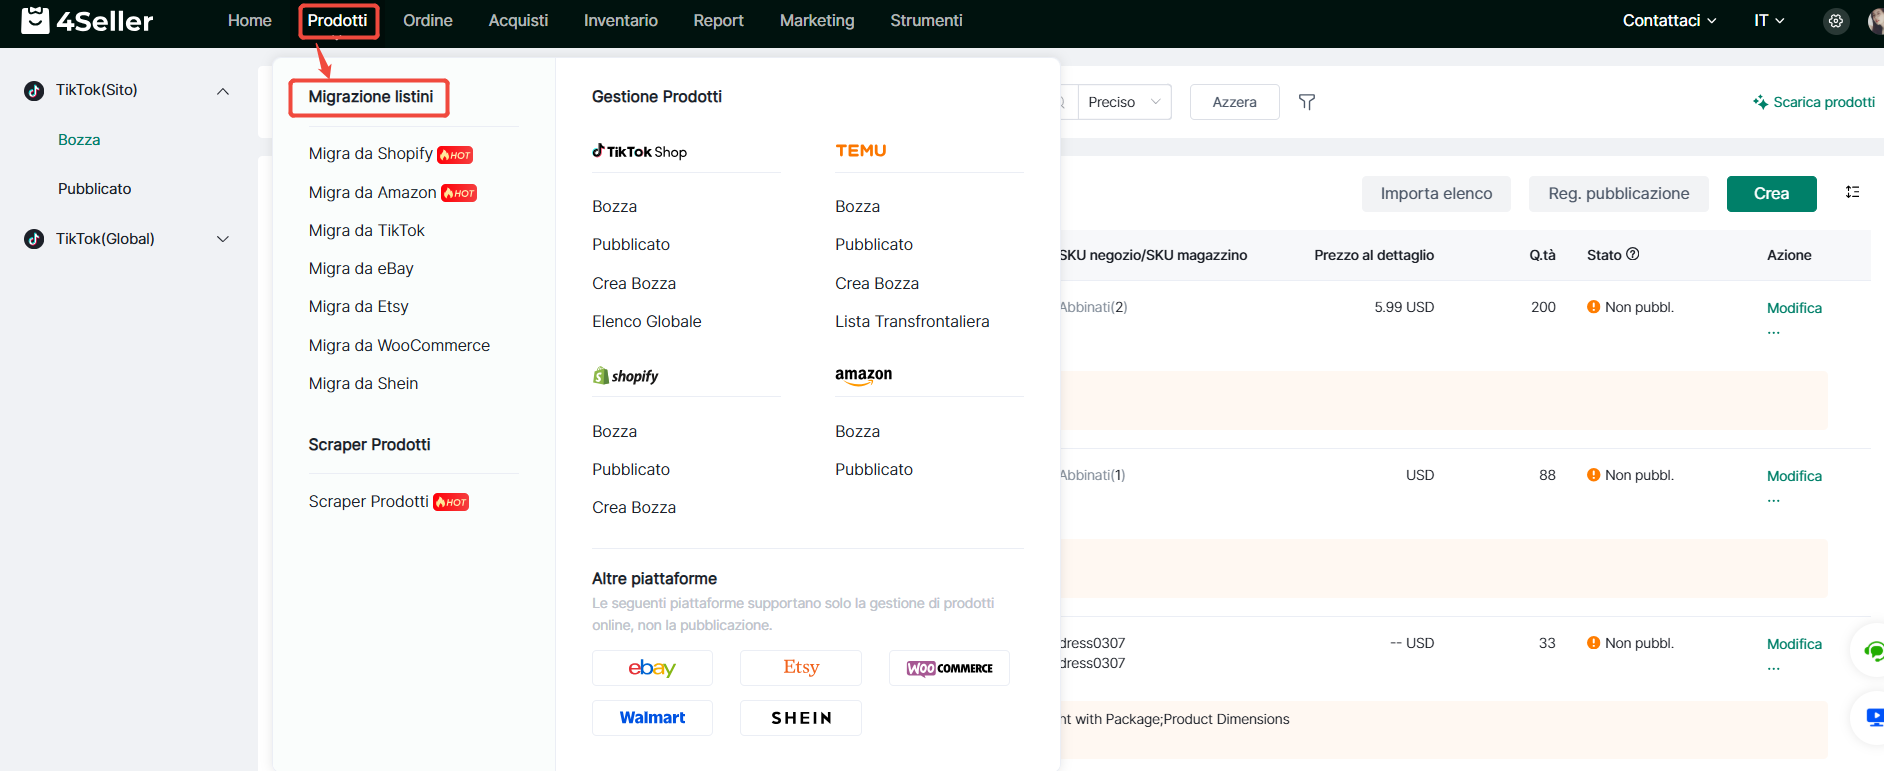Screen dimensions: 1884x771
Task: Open the Contattaci dropdown
Action: point(1669,21)
